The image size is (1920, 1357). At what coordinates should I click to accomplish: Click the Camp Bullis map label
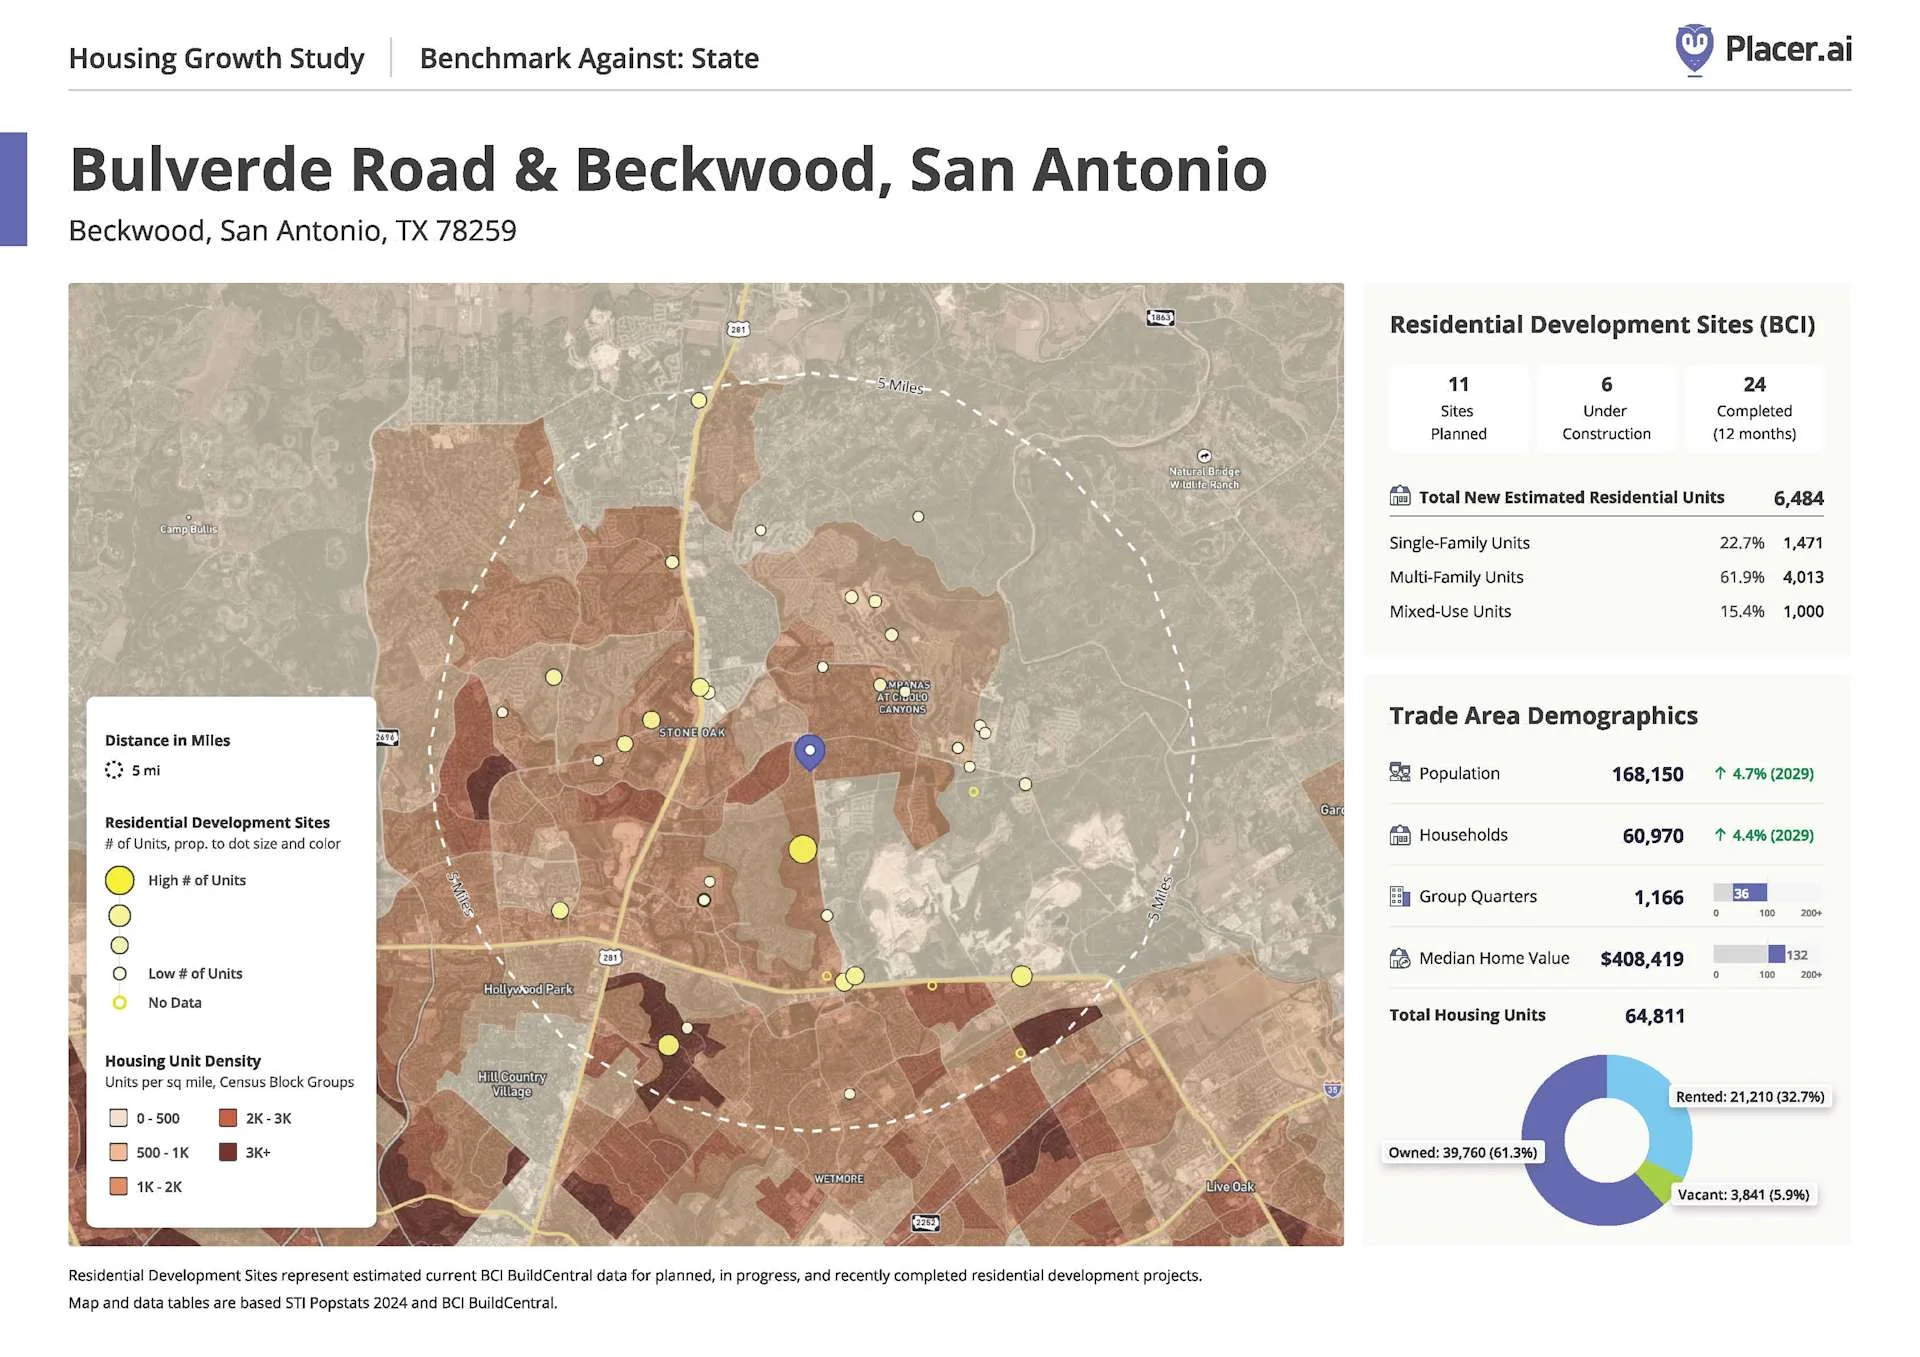tap(188, 528)
